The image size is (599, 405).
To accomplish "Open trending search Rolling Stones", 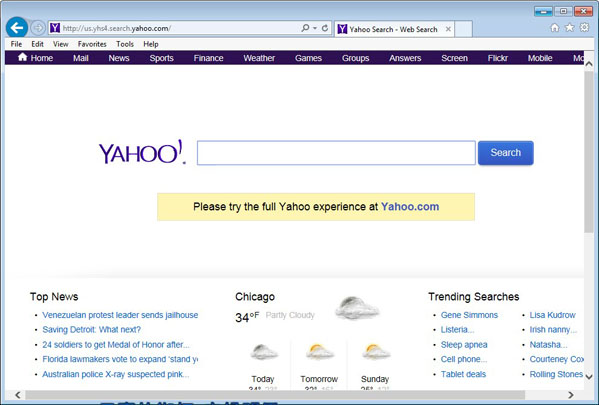I will 556,374.
